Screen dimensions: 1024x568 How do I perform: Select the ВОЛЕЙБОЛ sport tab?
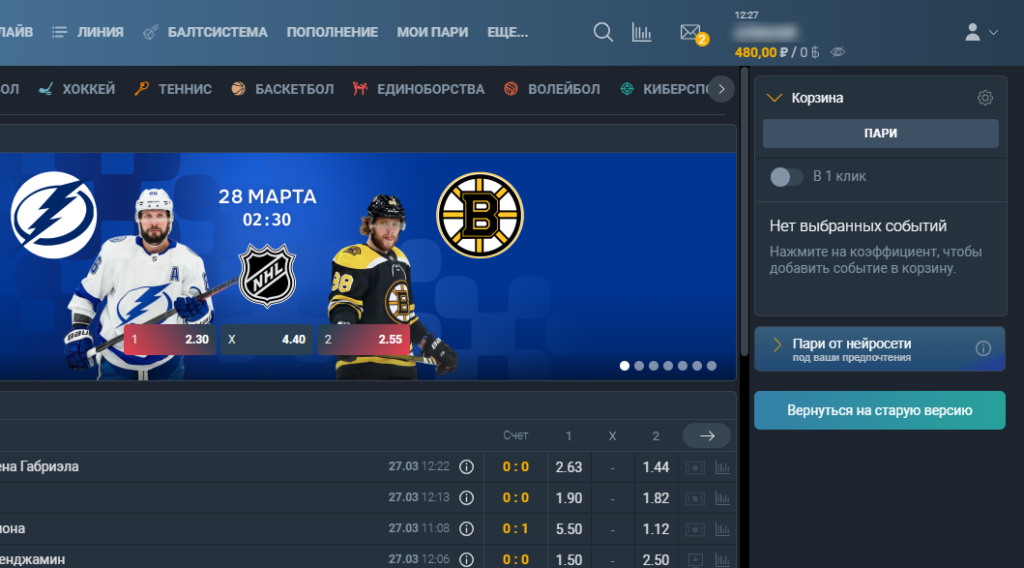pyautogui.click(x=552, y=89)
